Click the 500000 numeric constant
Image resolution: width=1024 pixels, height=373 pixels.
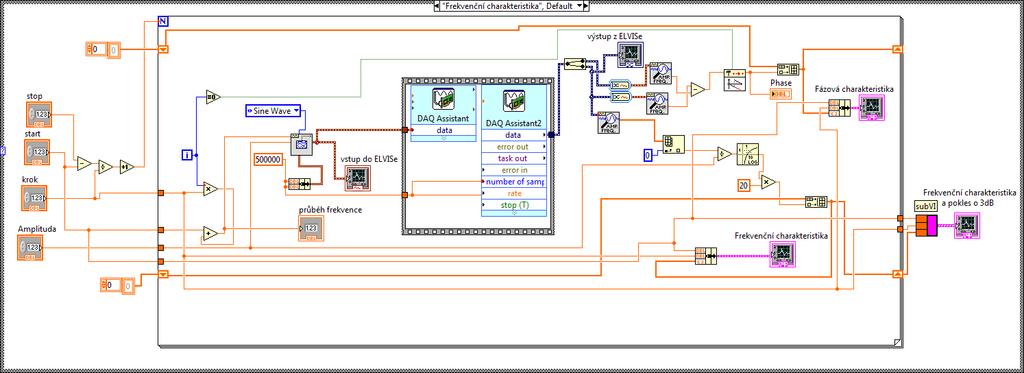268,159
